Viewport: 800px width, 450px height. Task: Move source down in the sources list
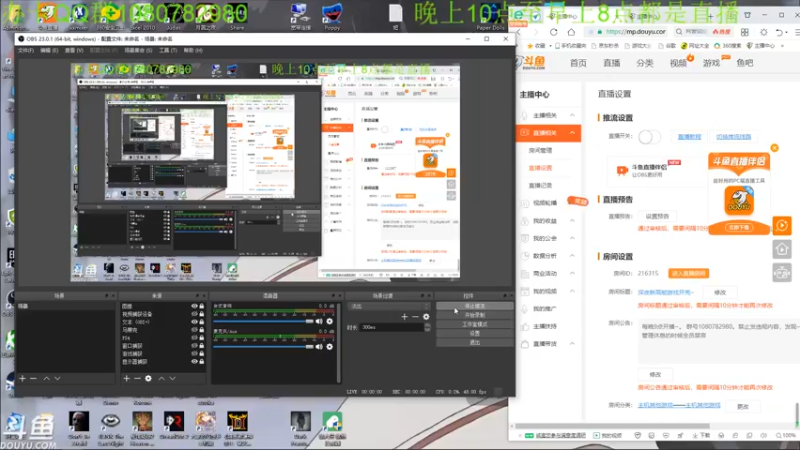click(172, 379)
